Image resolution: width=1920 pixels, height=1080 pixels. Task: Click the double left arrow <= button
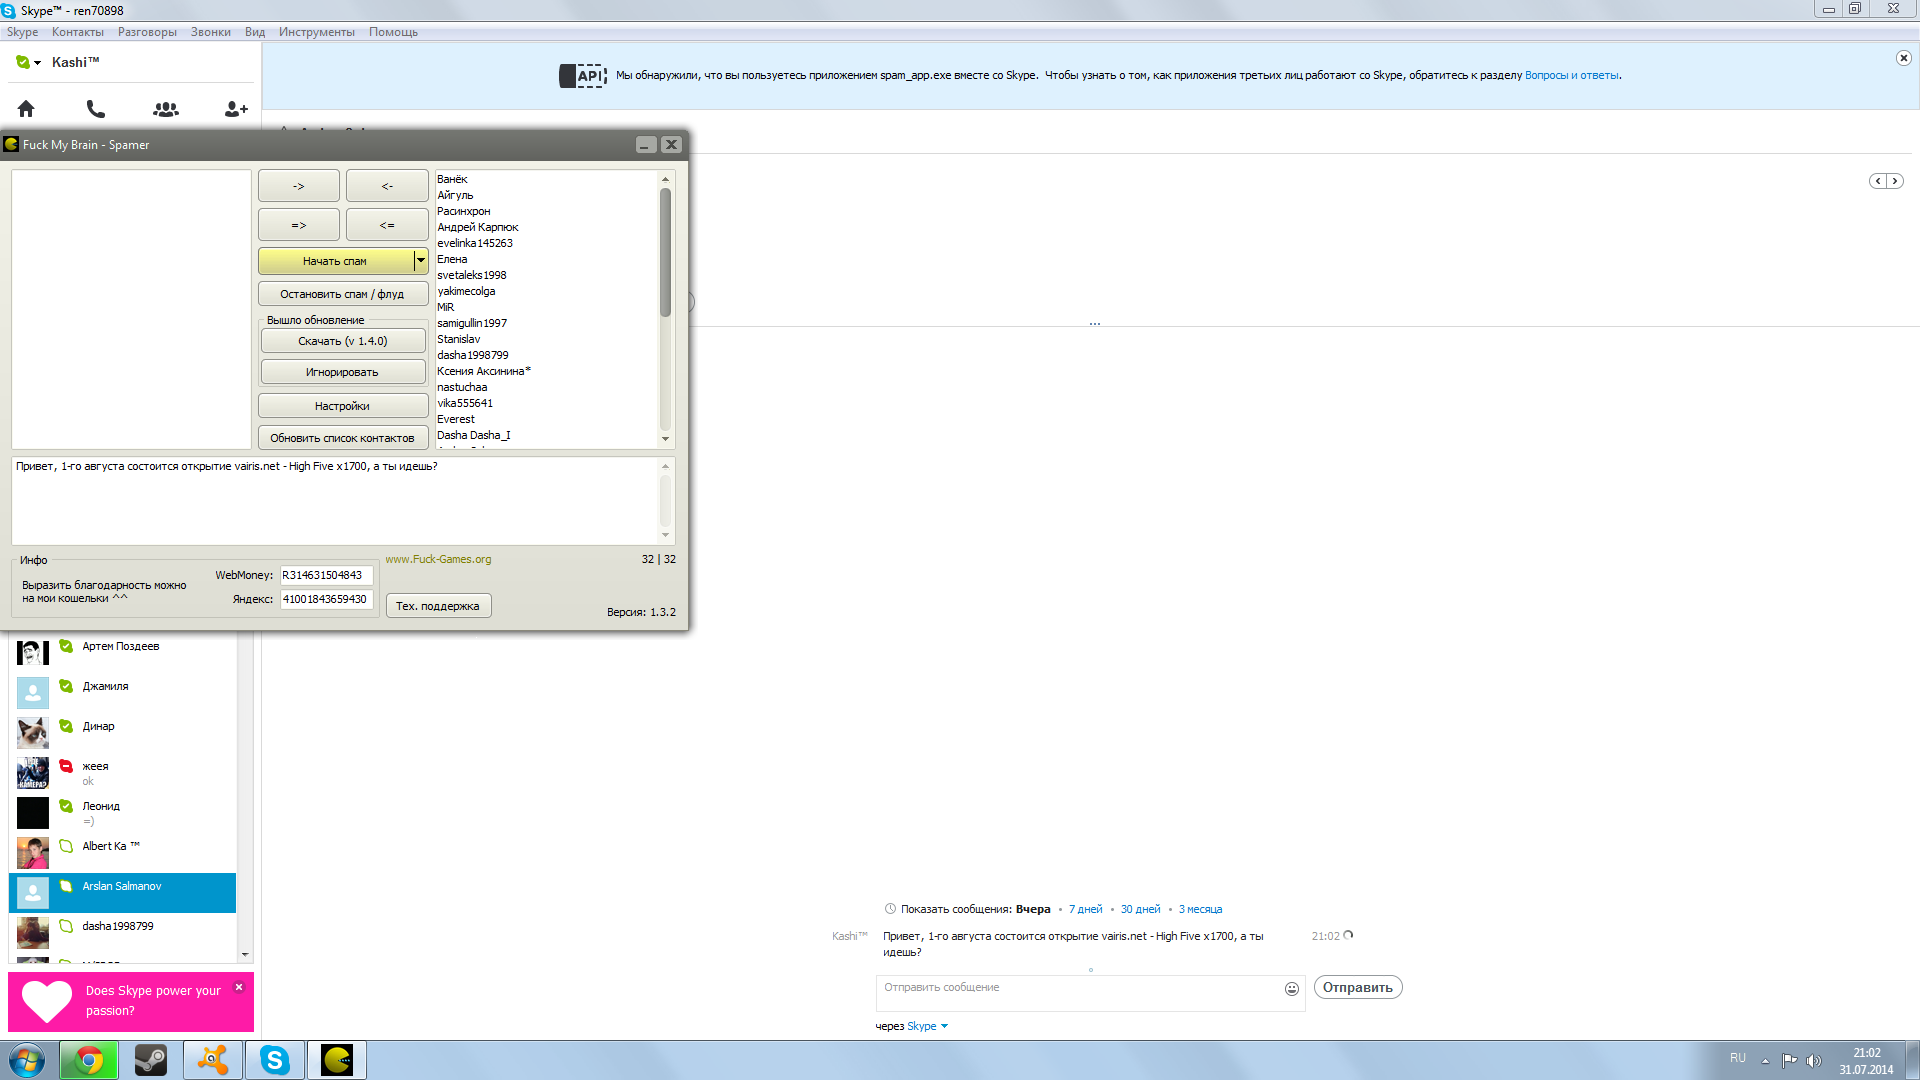(x=387, y=225)
